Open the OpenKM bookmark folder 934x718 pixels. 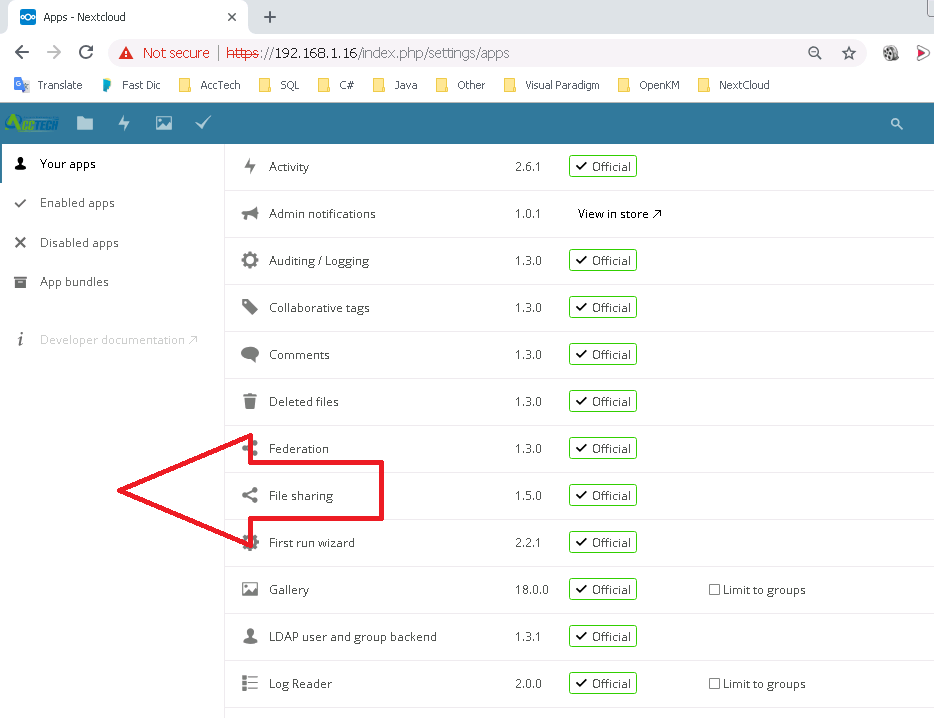coord(649,85)
